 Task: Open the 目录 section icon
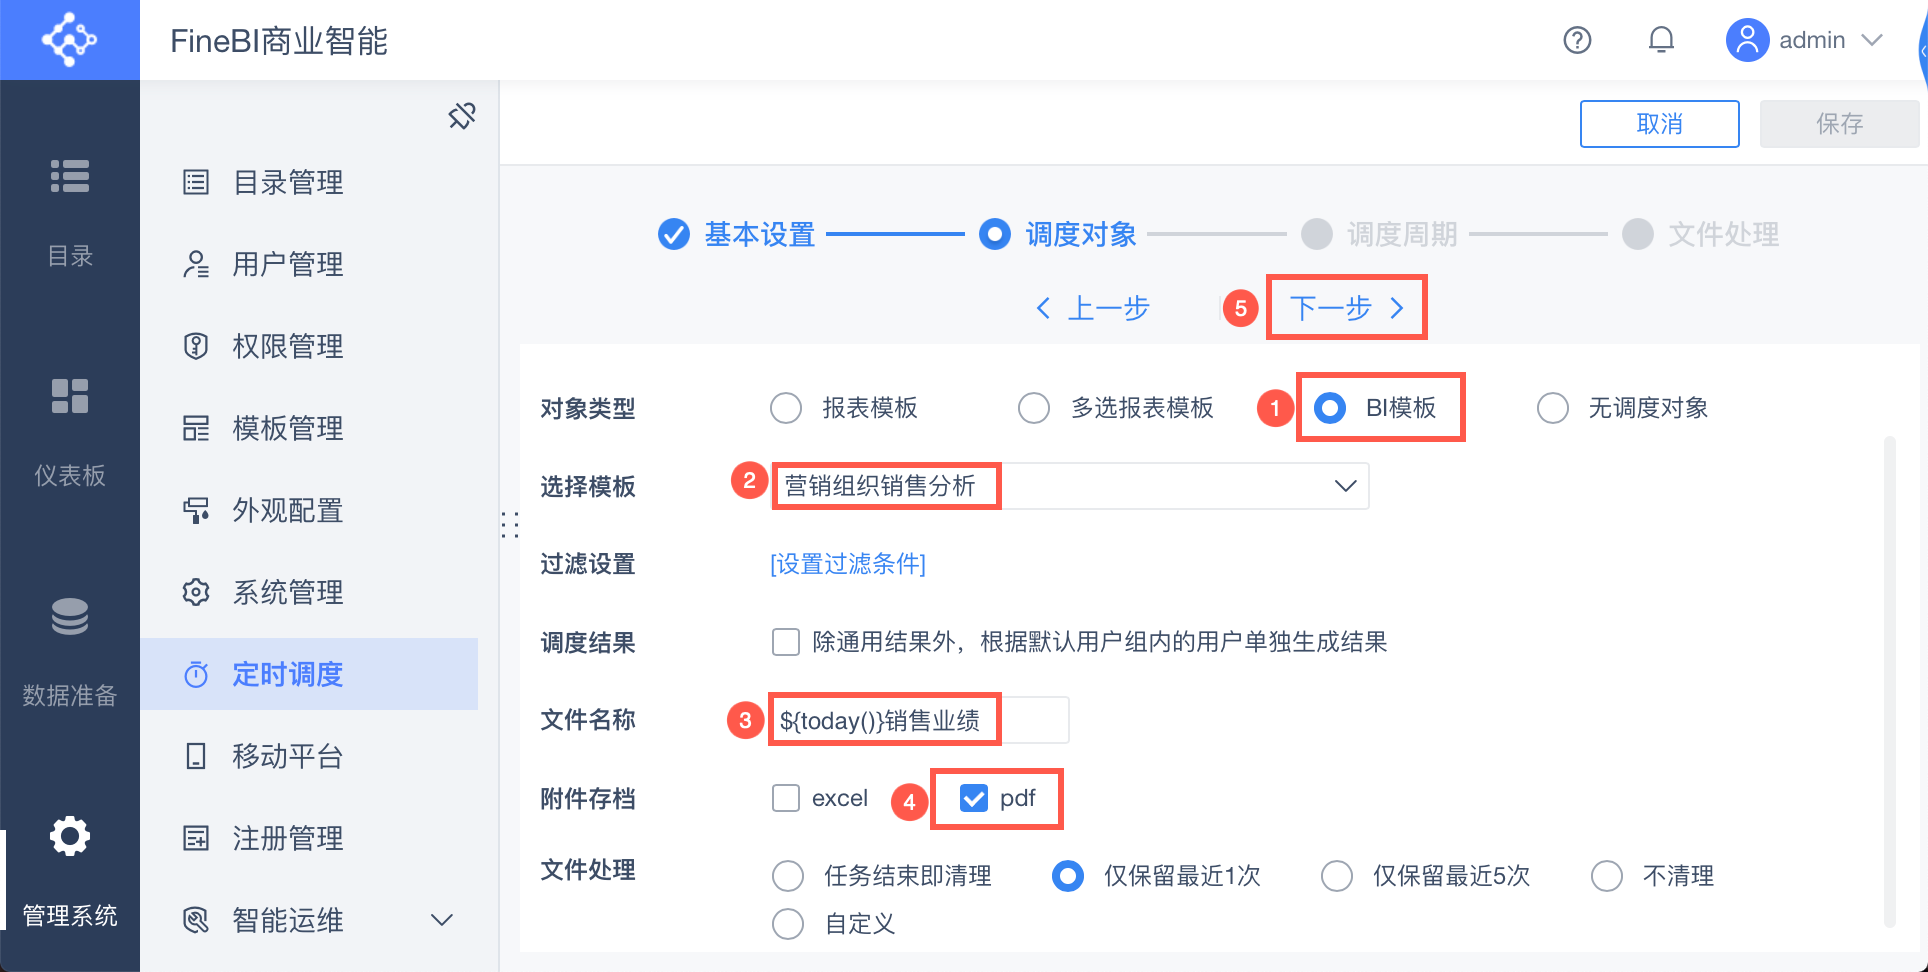click(70, 176)
